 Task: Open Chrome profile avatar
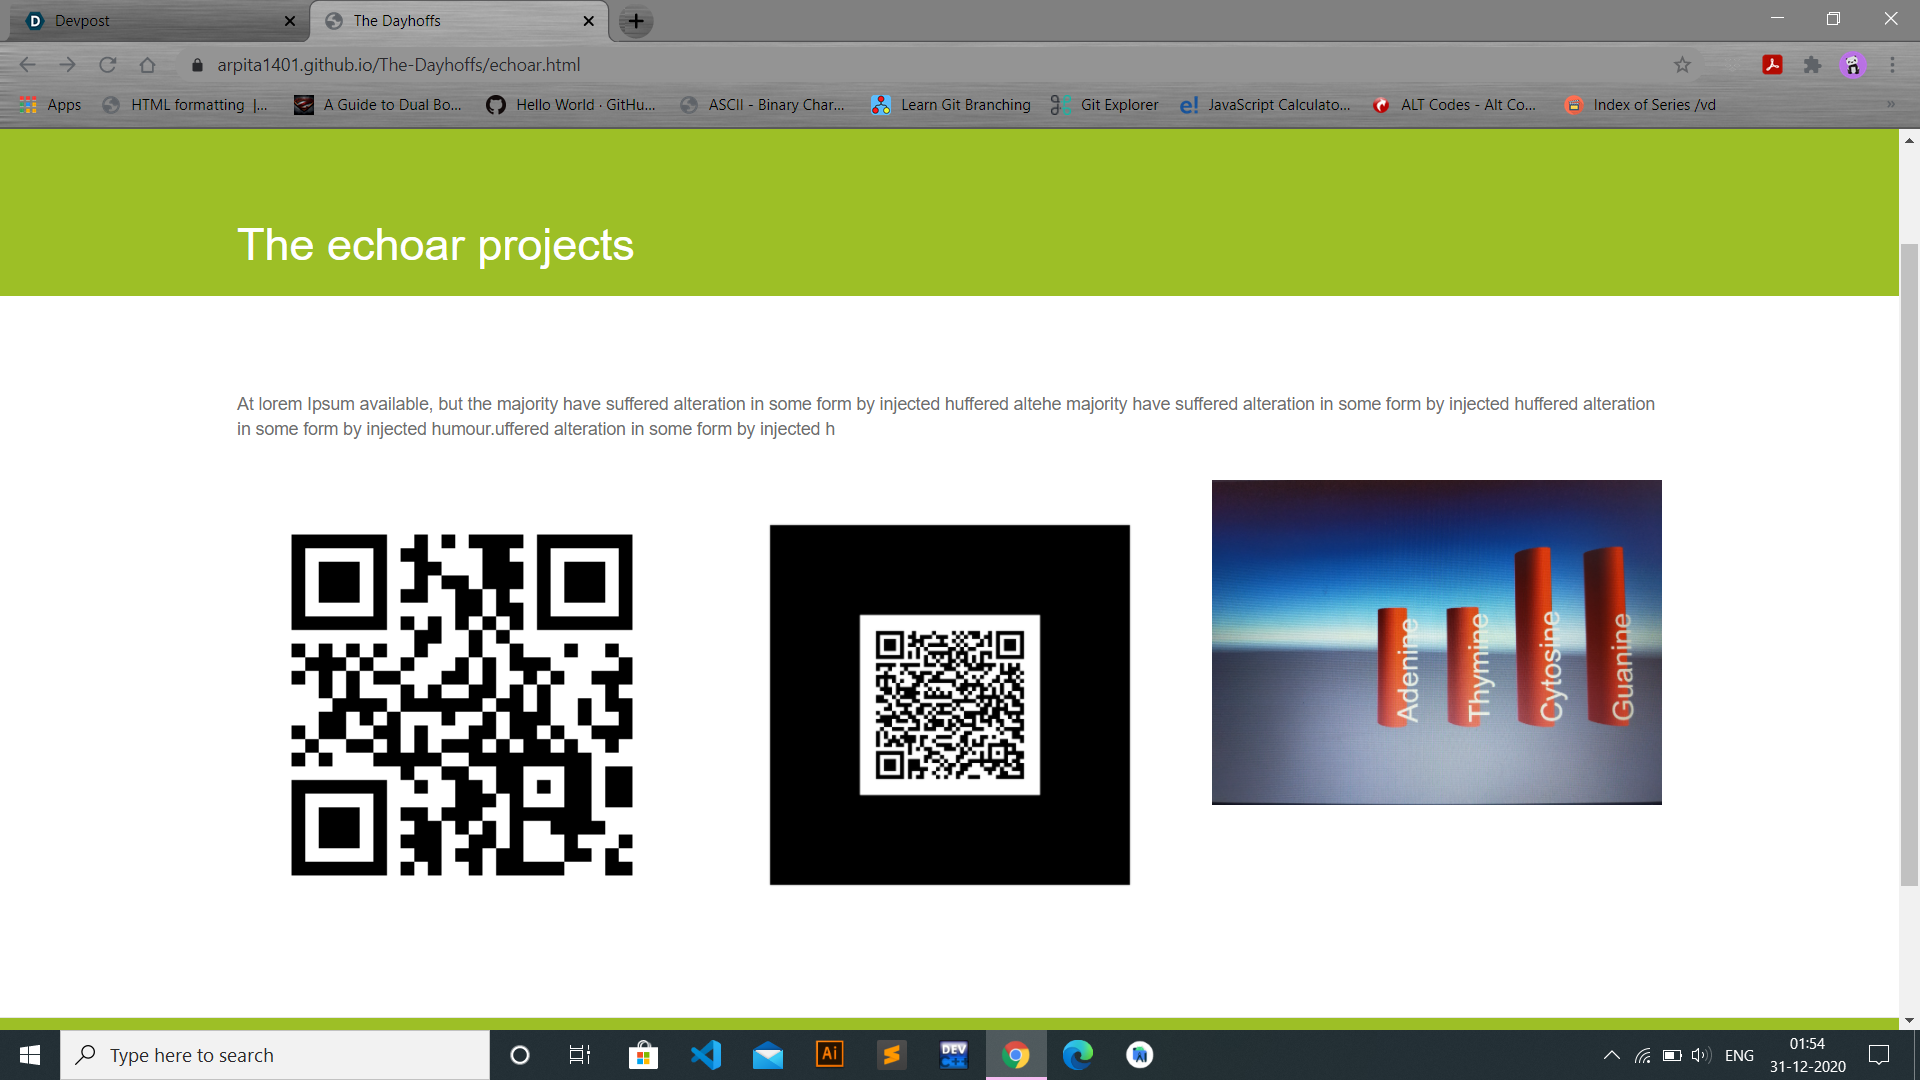tap(1853, 65)
